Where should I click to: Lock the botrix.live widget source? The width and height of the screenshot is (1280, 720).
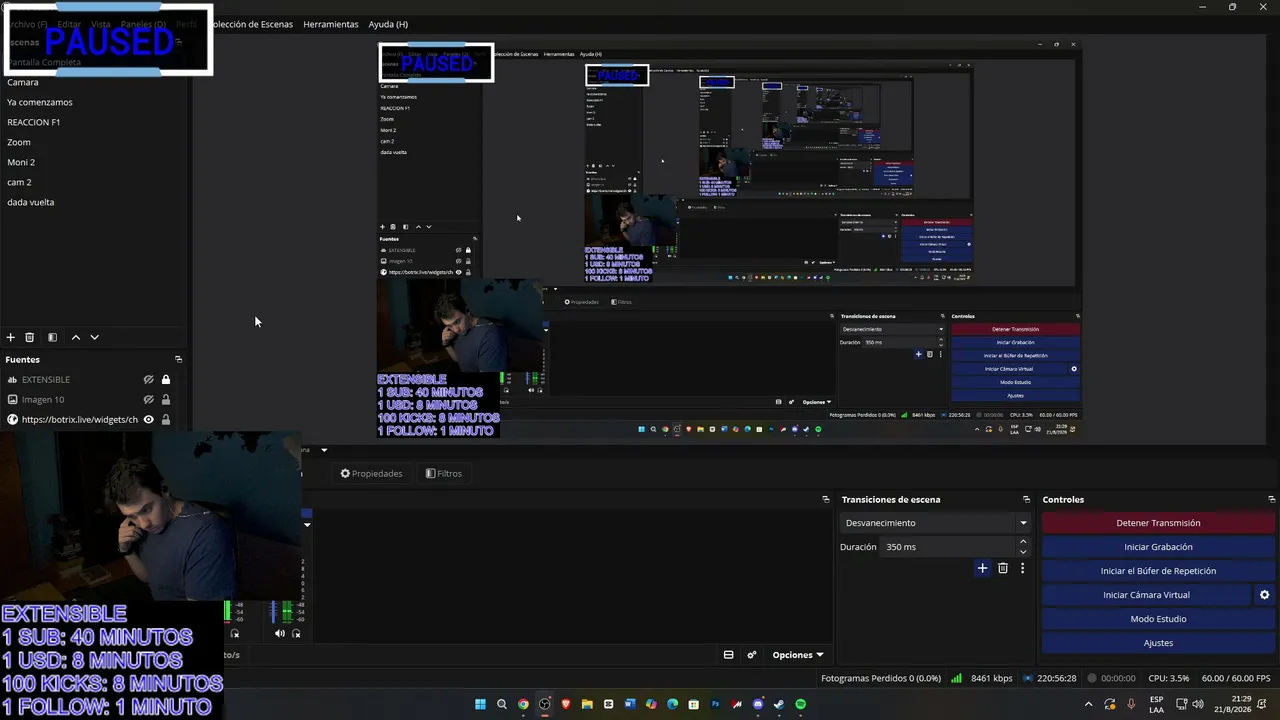pyautogui.click(x=166, y=420)
